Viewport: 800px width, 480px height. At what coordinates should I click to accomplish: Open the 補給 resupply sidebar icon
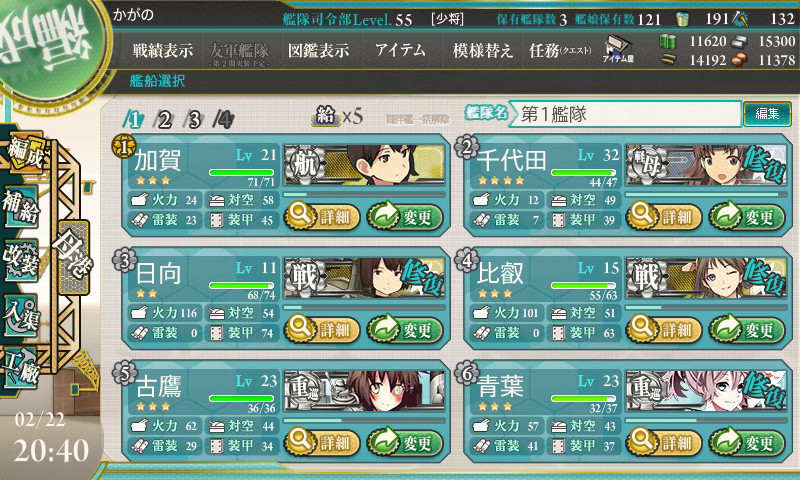coord(21,207)
